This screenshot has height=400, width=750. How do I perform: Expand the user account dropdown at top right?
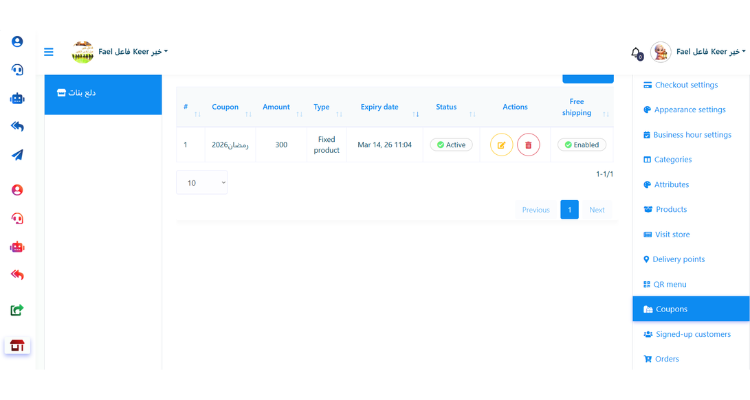708,52
